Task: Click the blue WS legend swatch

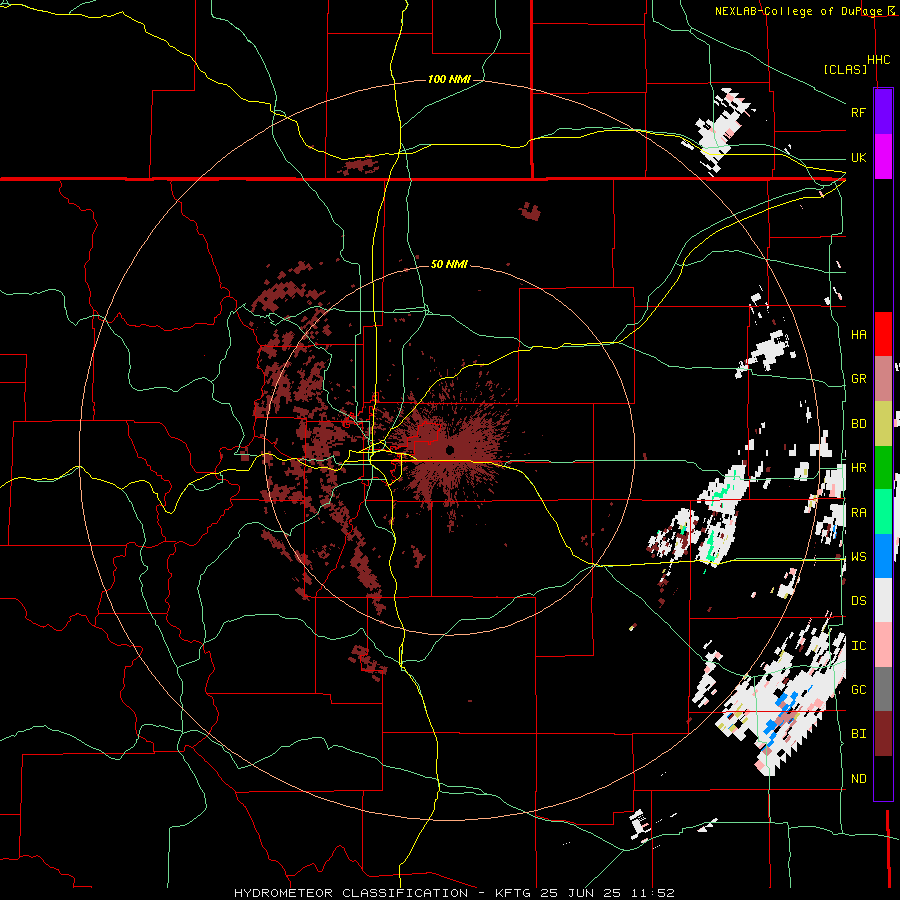Action: coord(883,556)
